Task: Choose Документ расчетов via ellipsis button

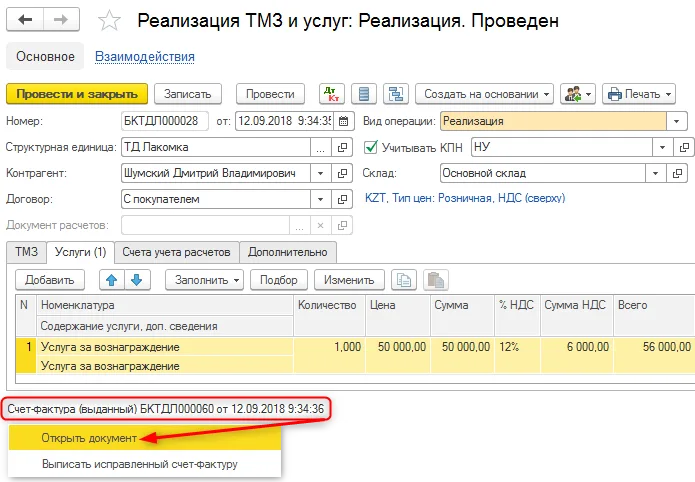Action: click(x=300, y=226)
